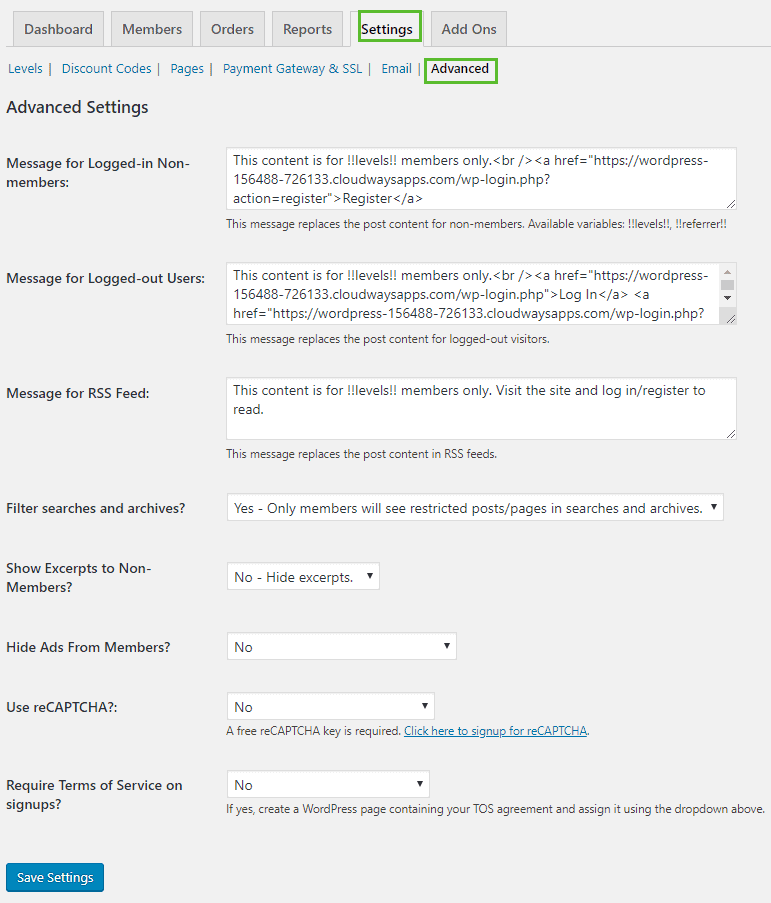This screenshot has height=903, width=771.
Task: Open the Levels settings link
Action: [25, 69]
